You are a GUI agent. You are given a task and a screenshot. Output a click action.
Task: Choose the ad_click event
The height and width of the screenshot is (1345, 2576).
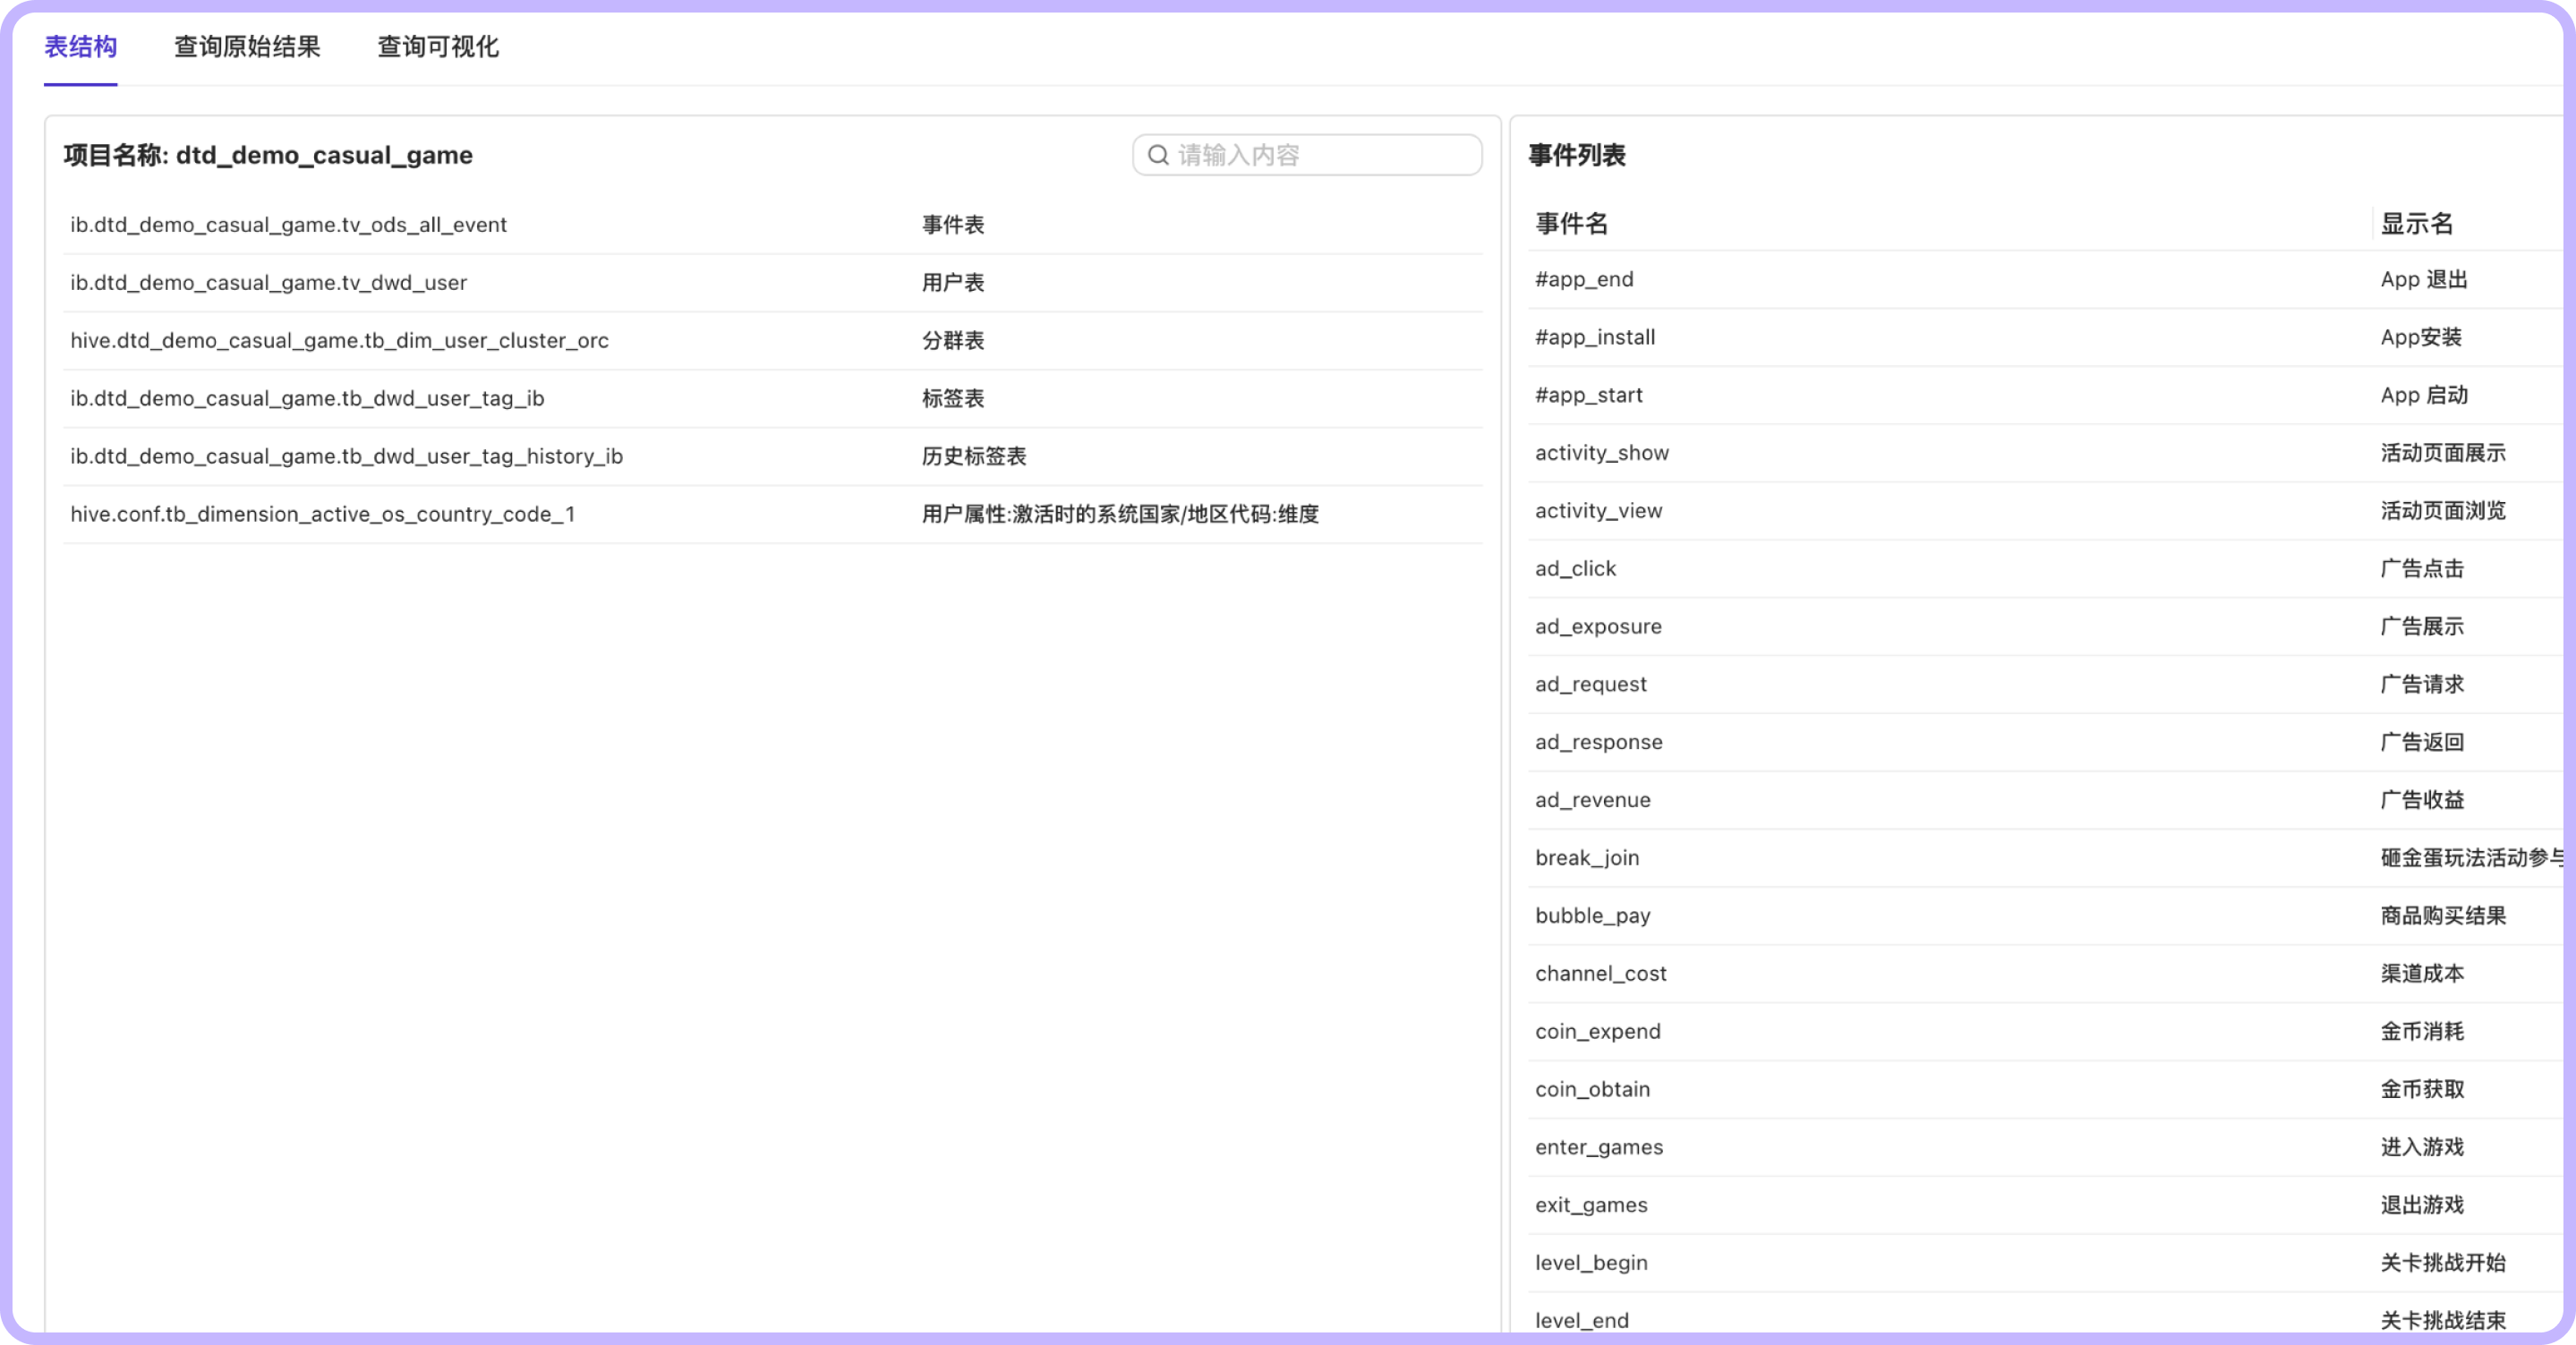click(x=1575, y=569)
